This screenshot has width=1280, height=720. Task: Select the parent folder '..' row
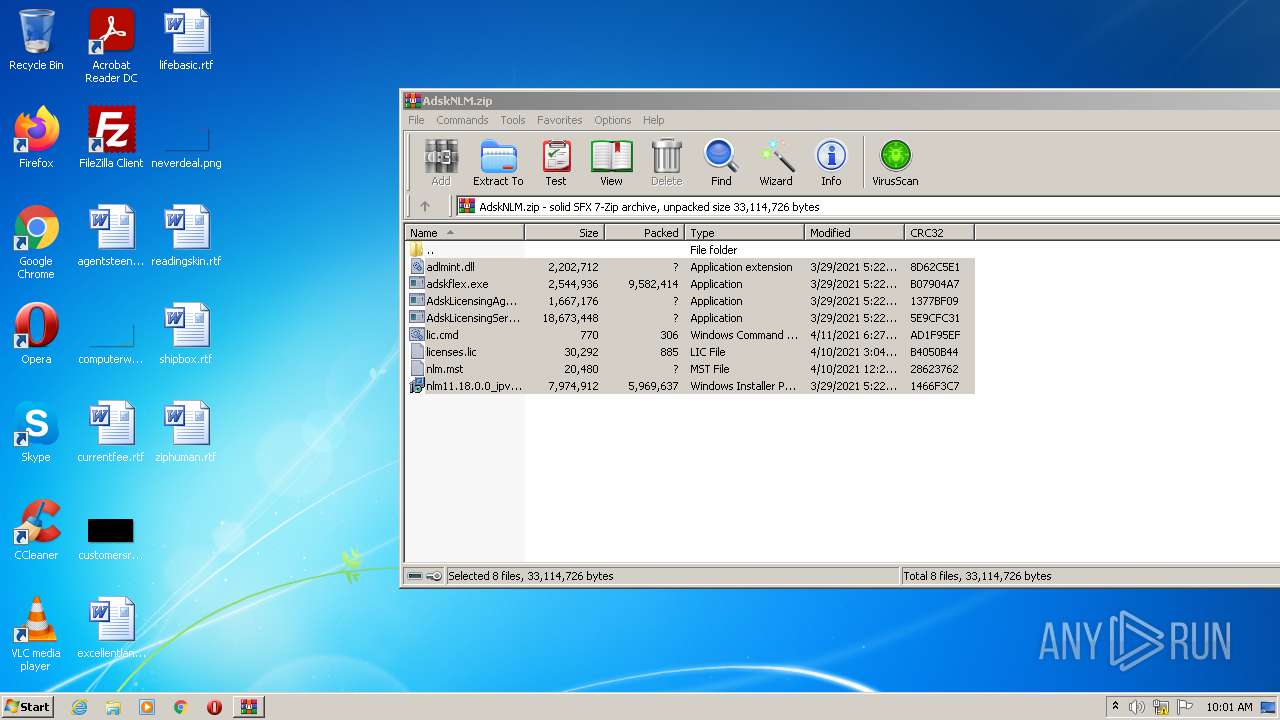tap(689, 250)
